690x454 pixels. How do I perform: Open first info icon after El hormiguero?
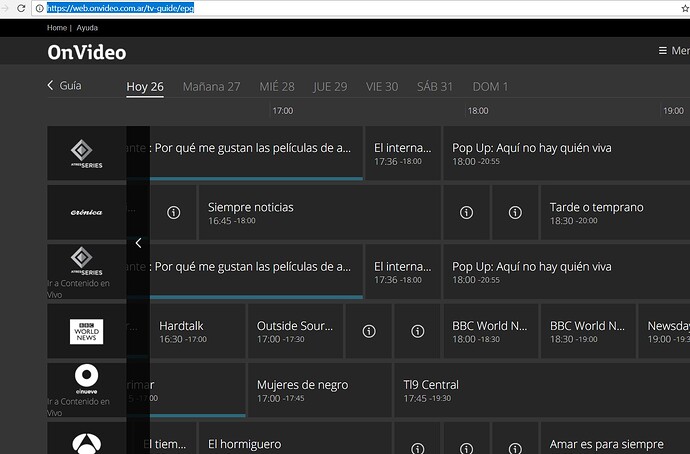pos(418,448)
